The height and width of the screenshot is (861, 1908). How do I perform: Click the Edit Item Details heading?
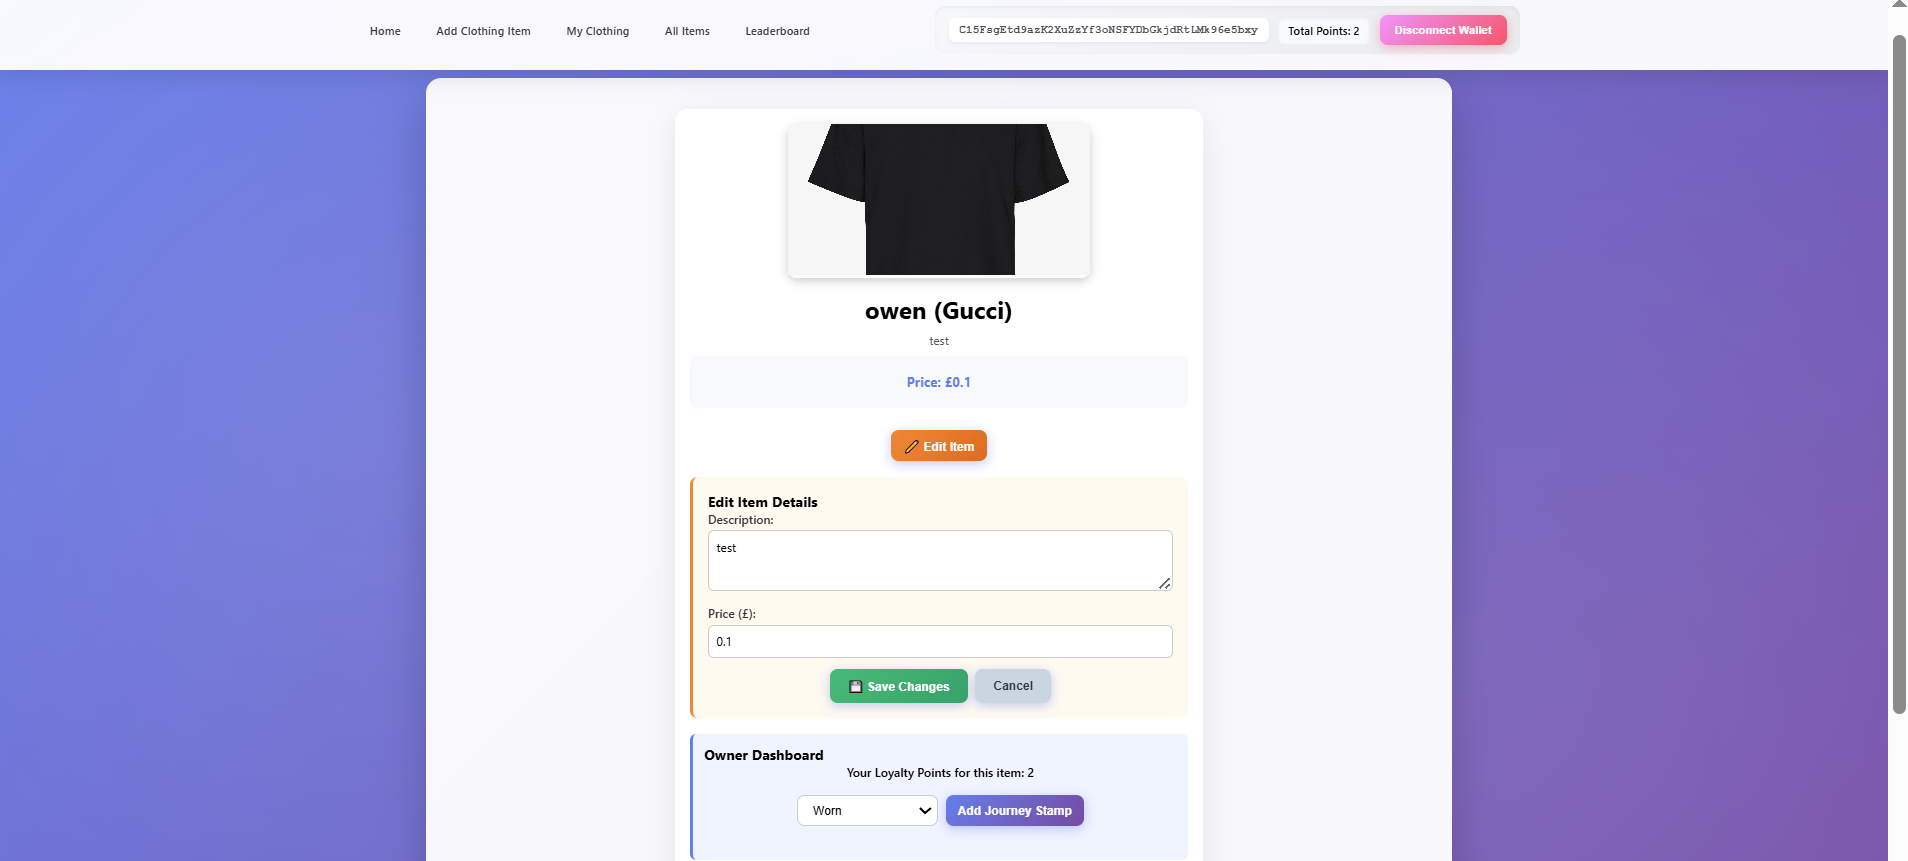[x=762, y=502]
